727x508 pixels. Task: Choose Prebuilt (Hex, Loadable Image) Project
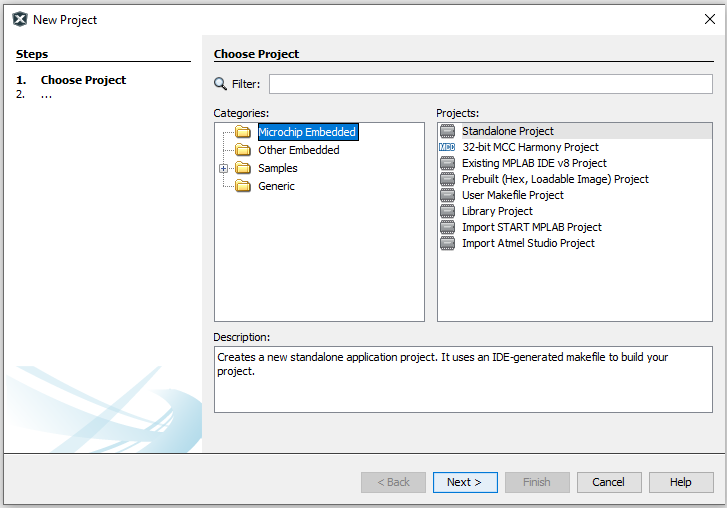[x=555, y=179]
